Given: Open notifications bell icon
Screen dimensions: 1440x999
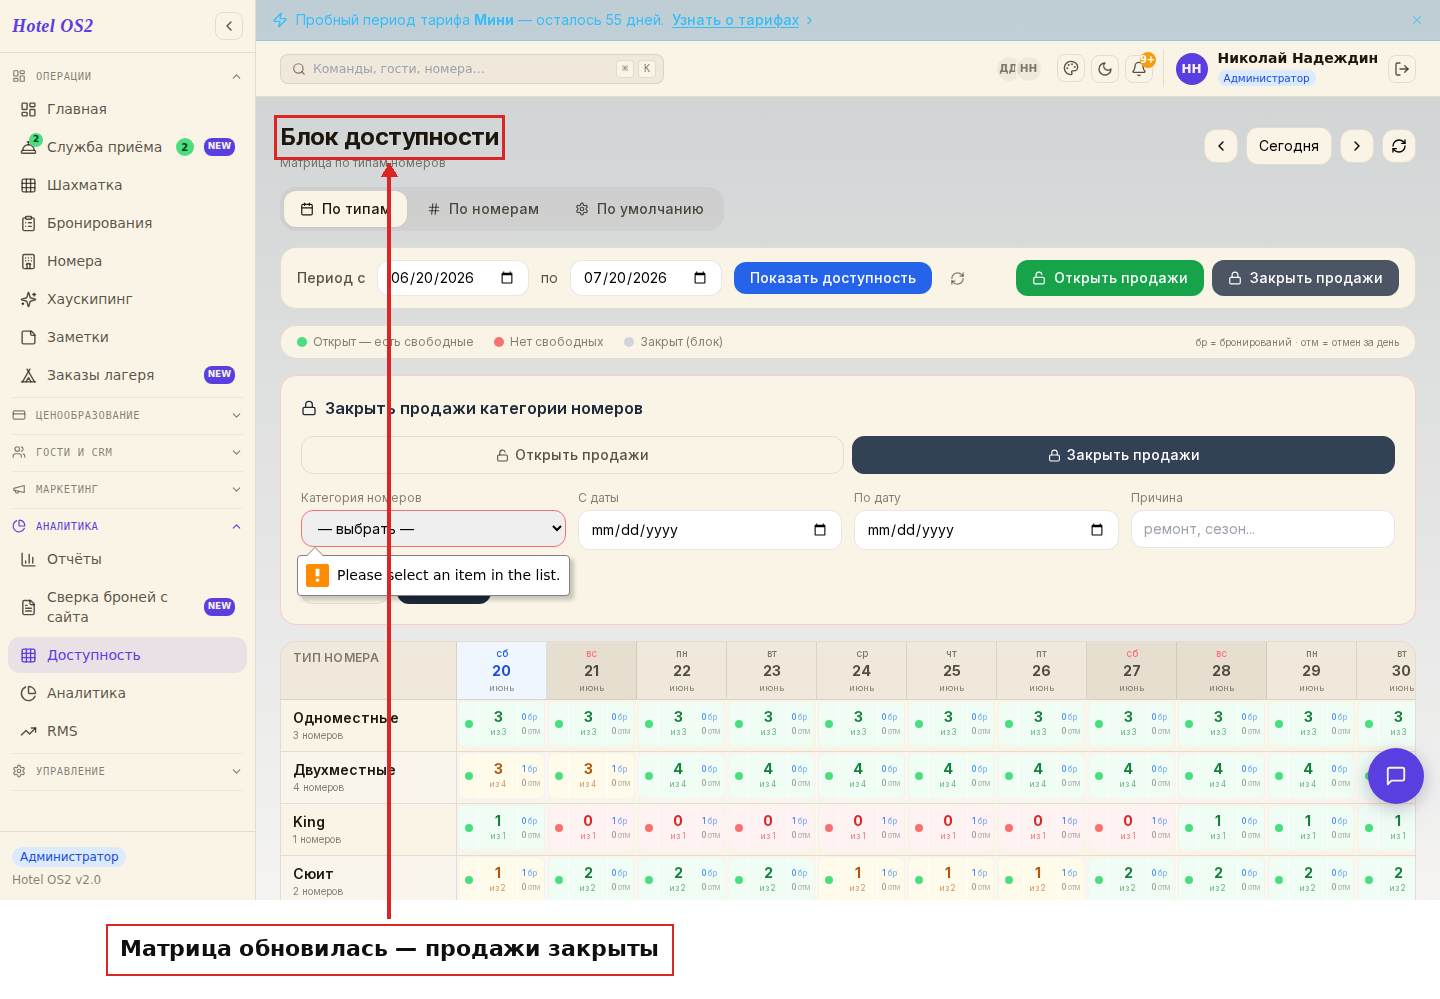Looking at the screenshot, I should [1139, 69].
